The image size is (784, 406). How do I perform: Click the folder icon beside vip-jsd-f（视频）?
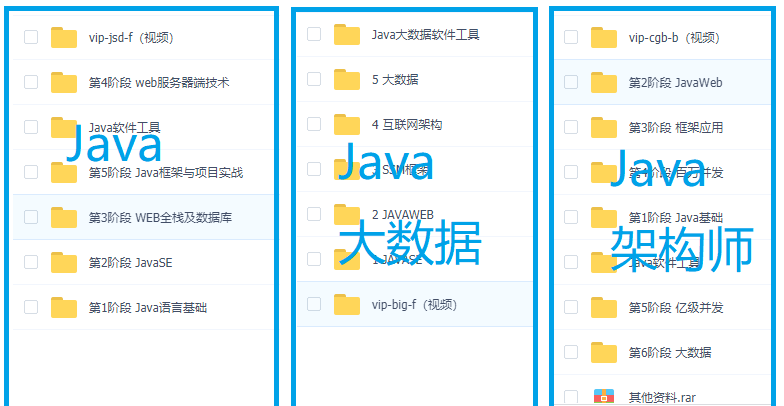[64, 38]
